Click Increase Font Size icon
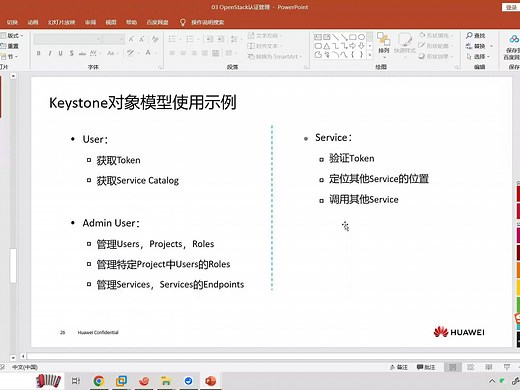 tap(131, 39)
